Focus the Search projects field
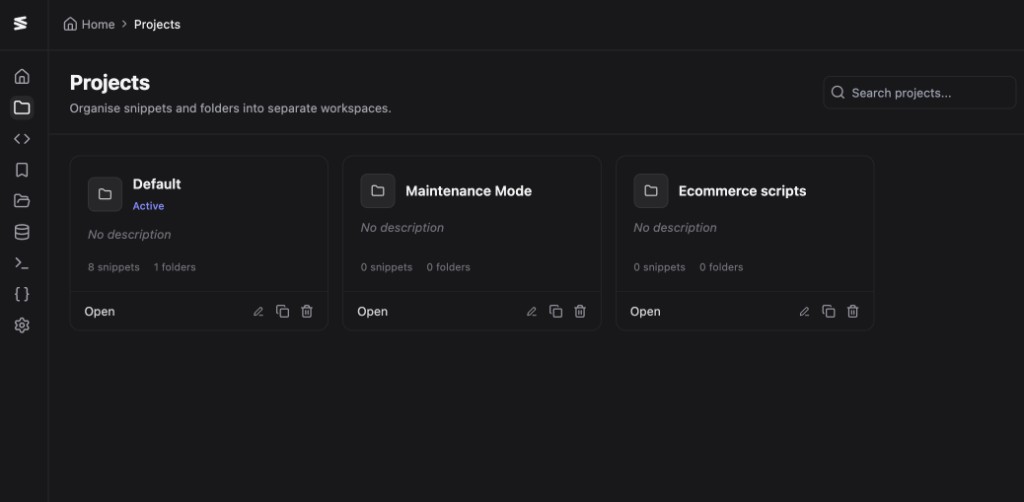The image size is (1024, 502). pos(920,92)
